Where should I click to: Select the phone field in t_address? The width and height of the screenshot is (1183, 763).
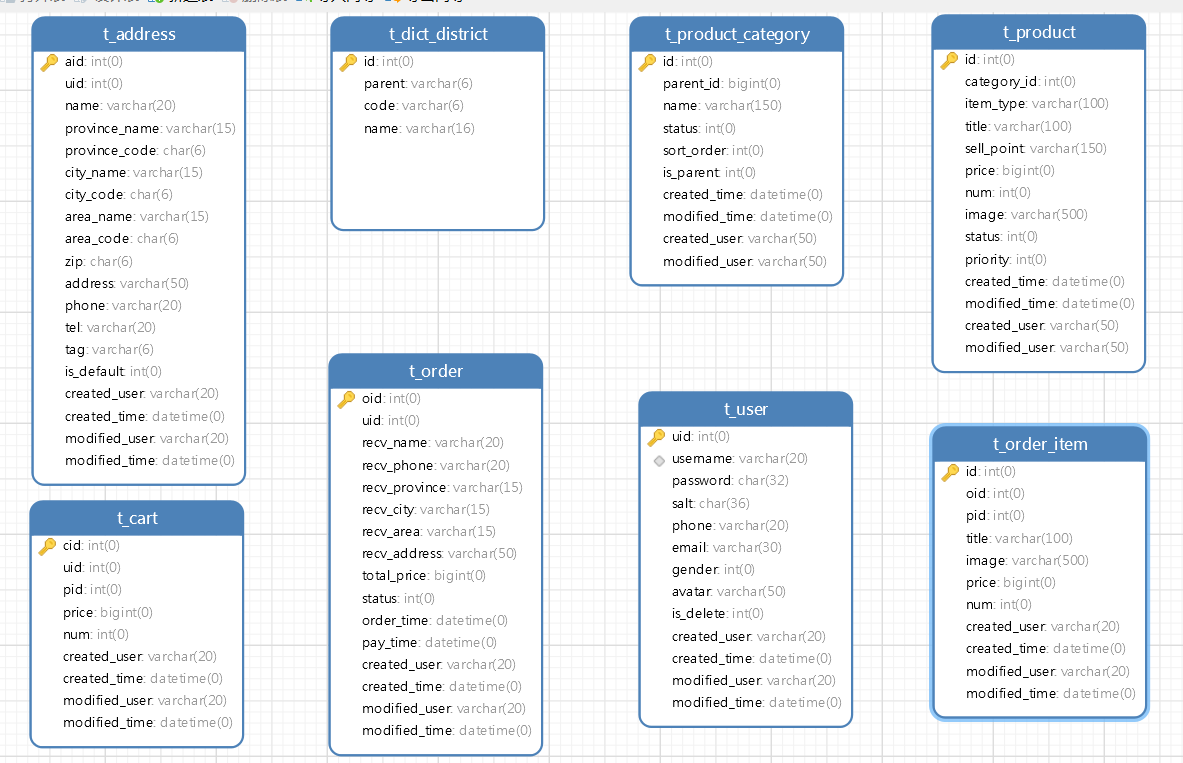123,305
